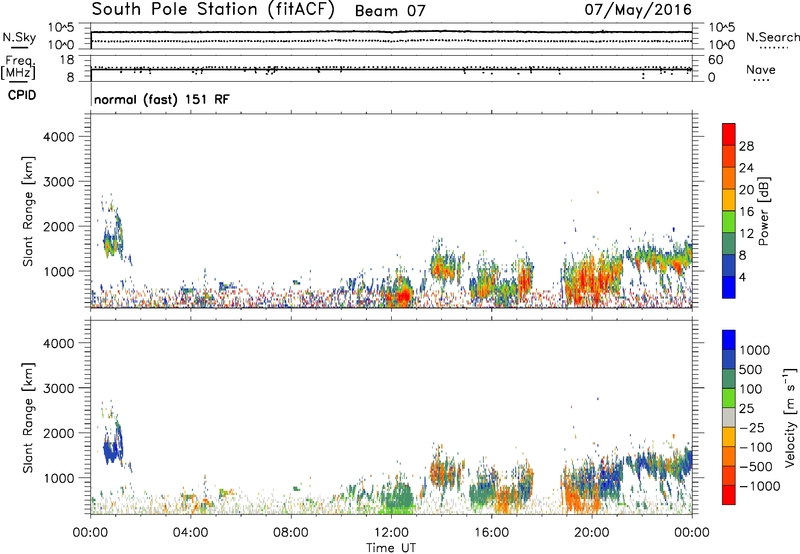This screenshot has width=800, height=554.
Task: Click the 'Power [dB]' colorbar label
Action: (x=763, y=211)
